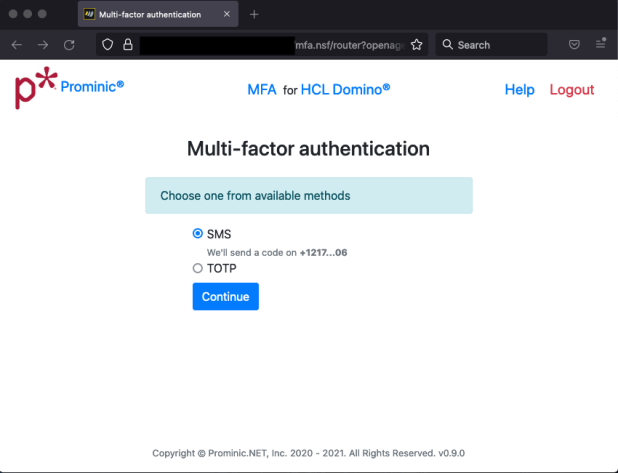Click the Continue button
Viewport: 618px width, 473px height.
tap(225, 296)
